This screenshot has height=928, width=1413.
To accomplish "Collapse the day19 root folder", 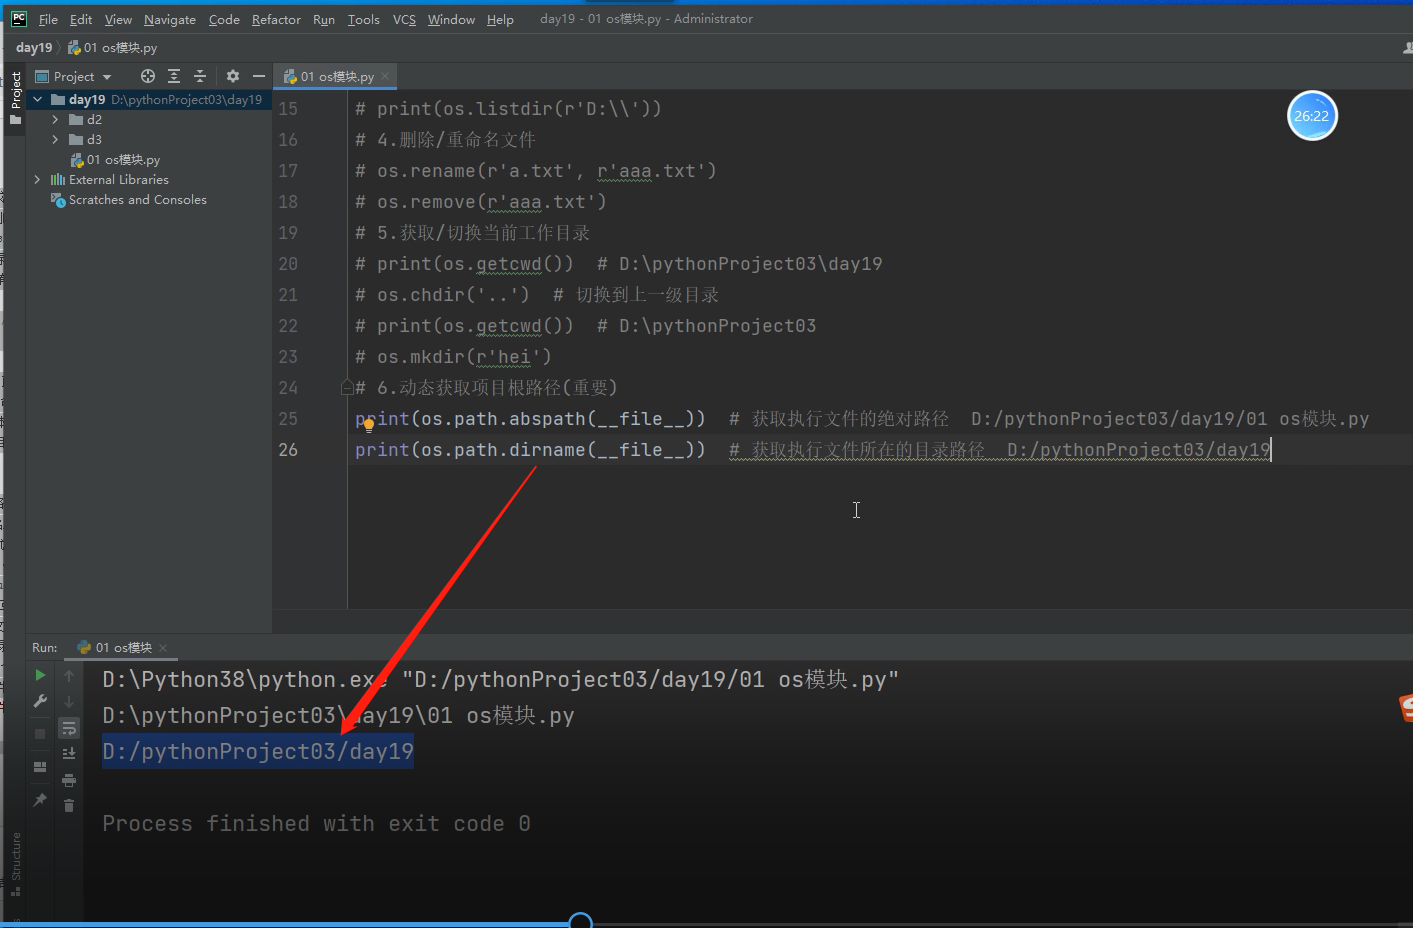I will pyautogui.click(x=38, y=99).
